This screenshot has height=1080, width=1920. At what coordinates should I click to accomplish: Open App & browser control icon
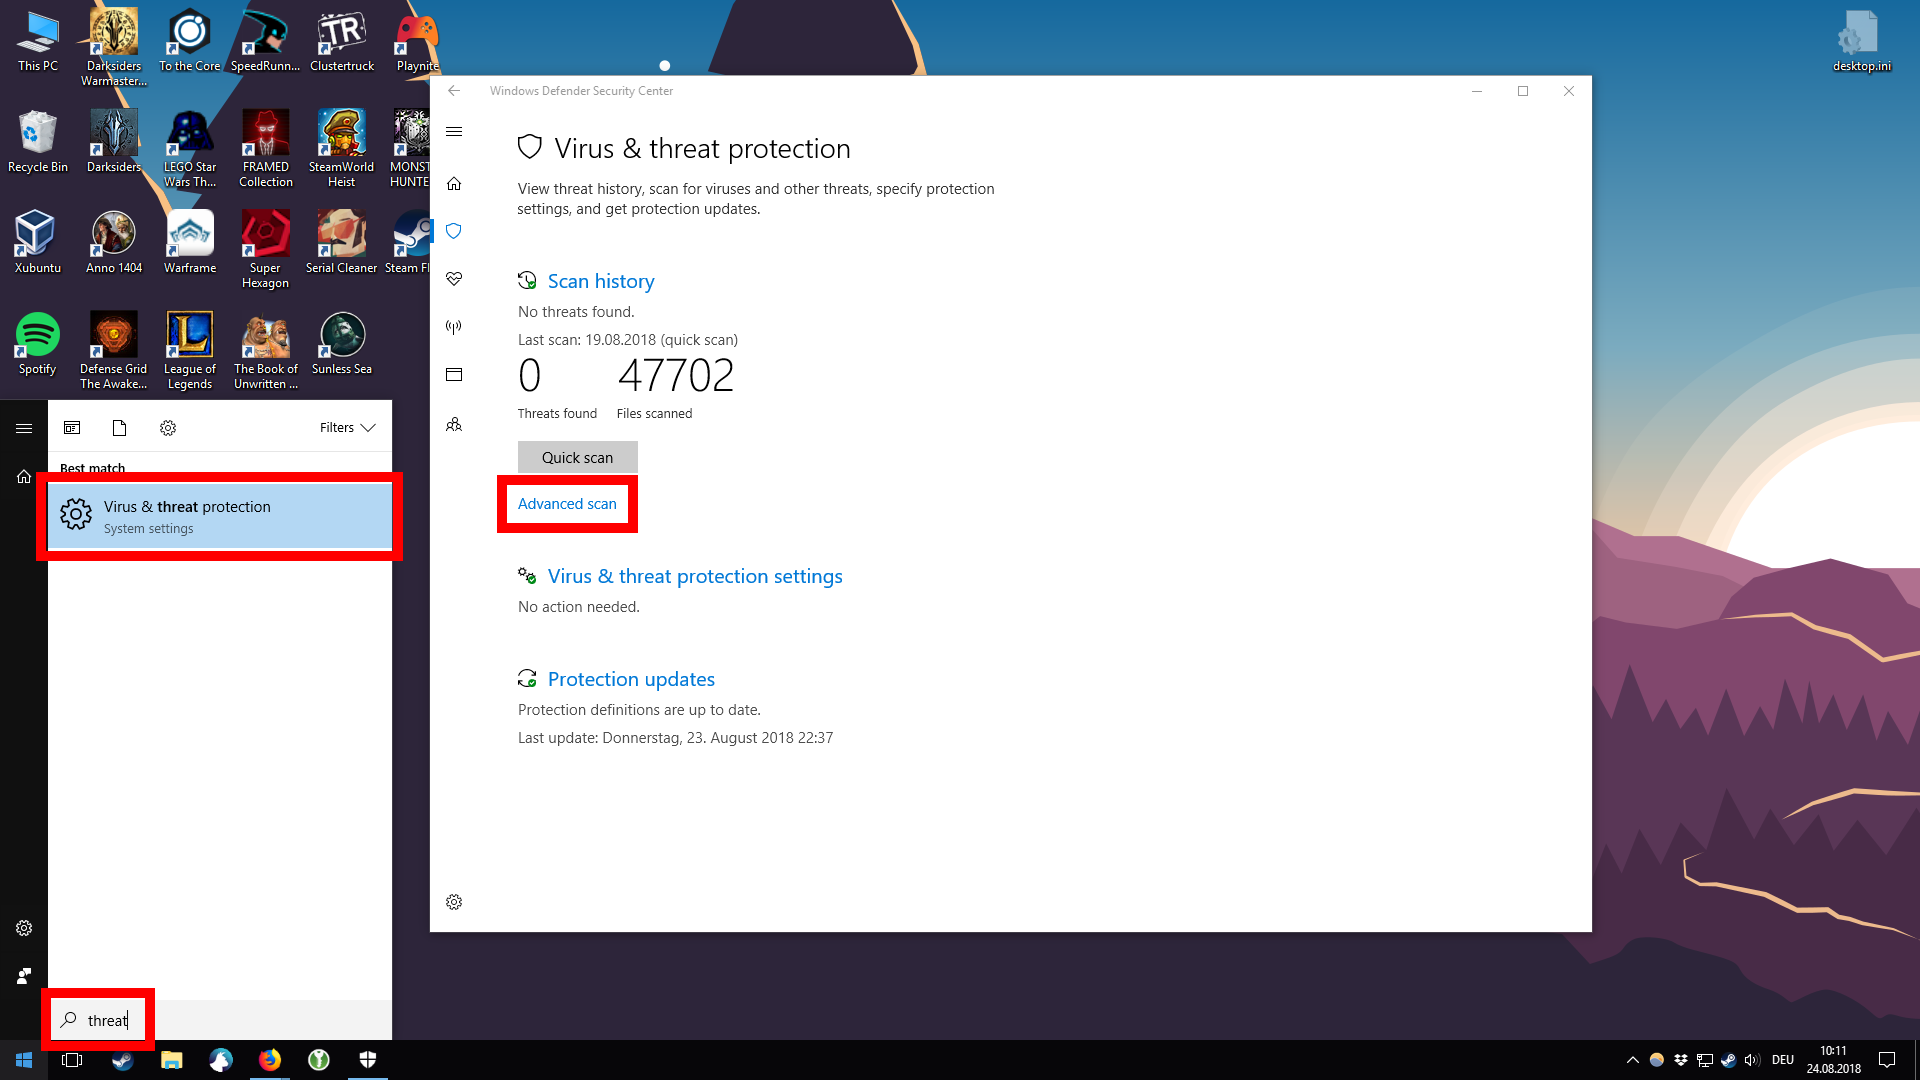[454, 375]
